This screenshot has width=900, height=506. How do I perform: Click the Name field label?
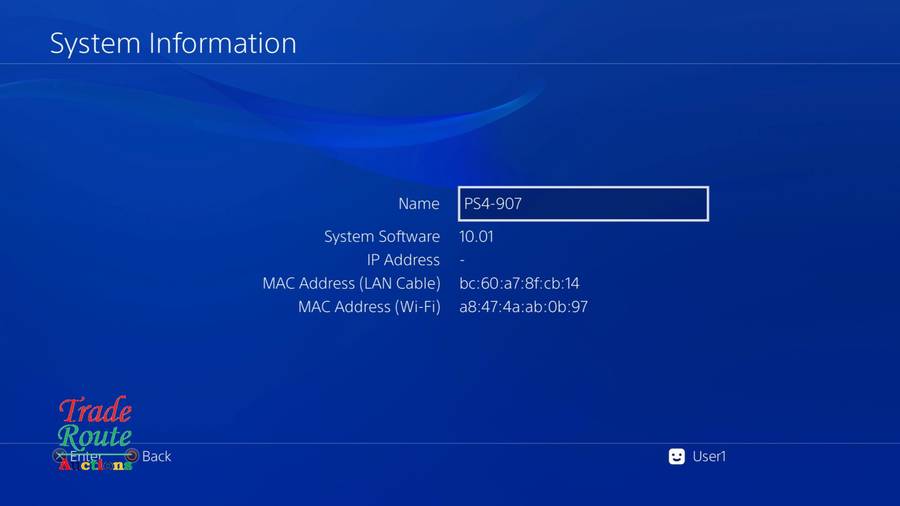point(419,204)
